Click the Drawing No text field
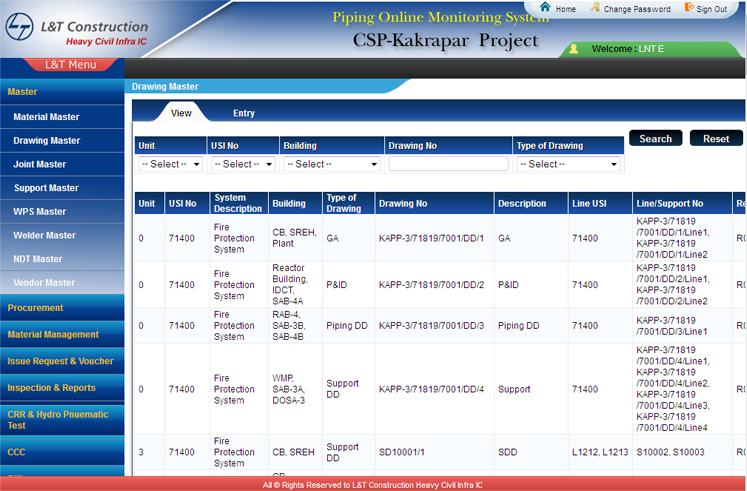This screenshot has height=491, width=747. (448, 164)
